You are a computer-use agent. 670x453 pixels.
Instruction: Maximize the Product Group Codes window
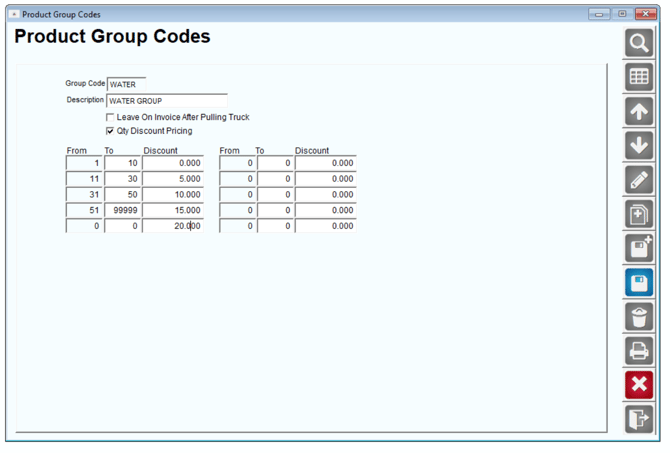pos(622,14)
